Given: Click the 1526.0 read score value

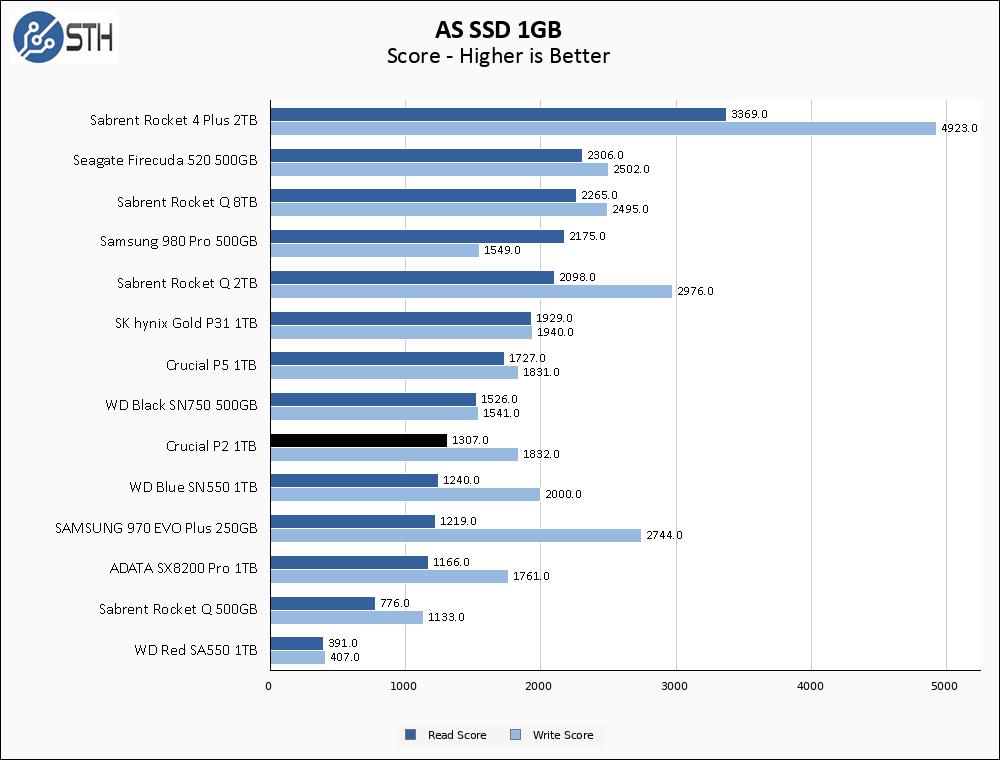Looking at the screenshot, I should [499, 398].
